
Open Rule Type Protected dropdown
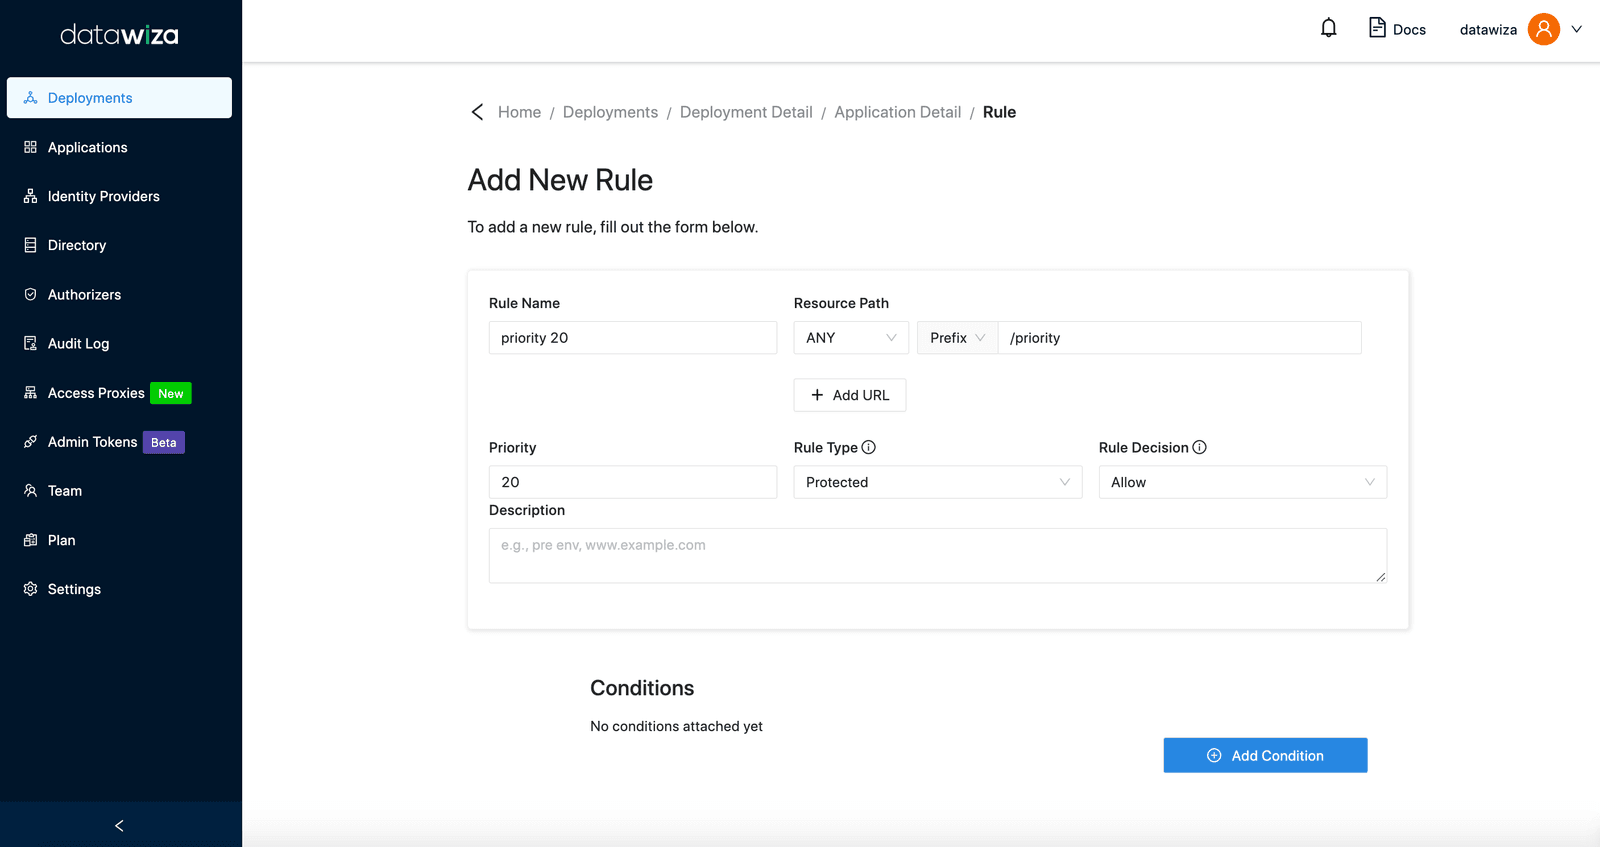[938, 482]
